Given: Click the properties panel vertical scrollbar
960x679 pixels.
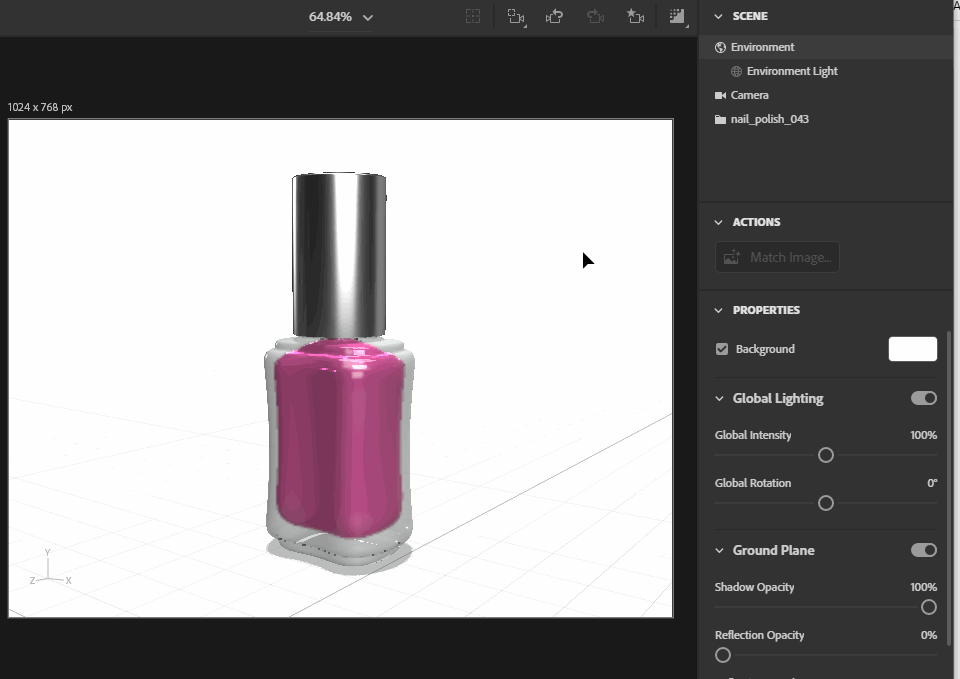Looking at the screenshot, I should [x=949, y=488].
